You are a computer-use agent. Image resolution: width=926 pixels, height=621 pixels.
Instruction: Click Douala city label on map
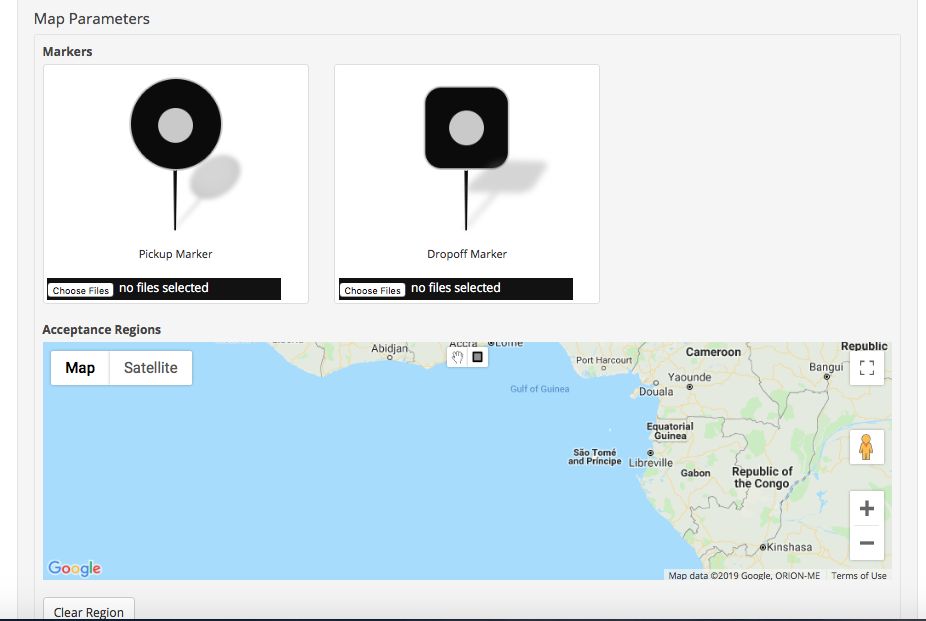[656, 391]
